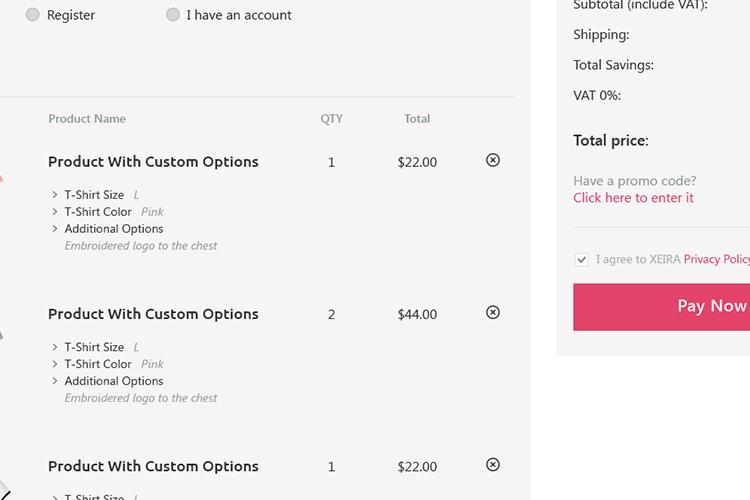Toggle the Privacy Policy agreement checkbox
Screen dimensions: 750x500
[582, 260]
